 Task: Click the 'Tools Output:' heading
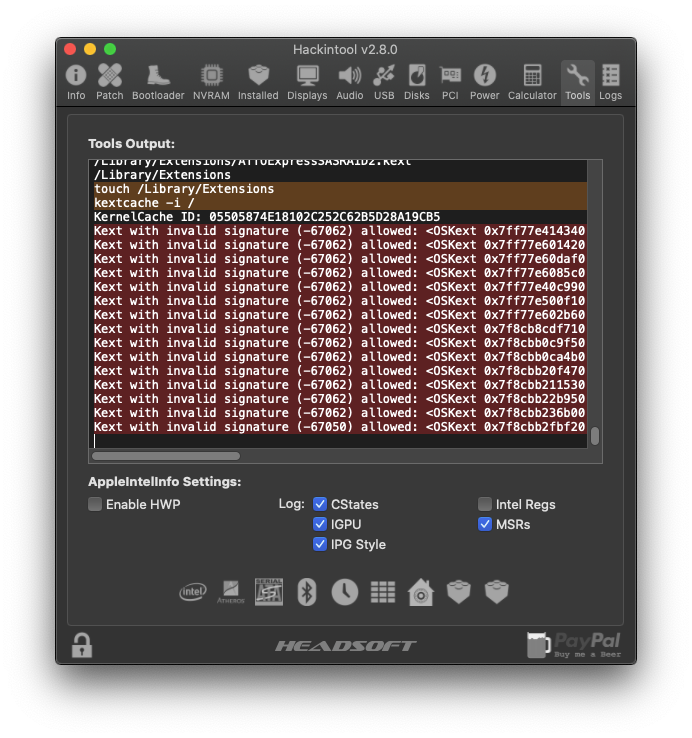point(131,144)
